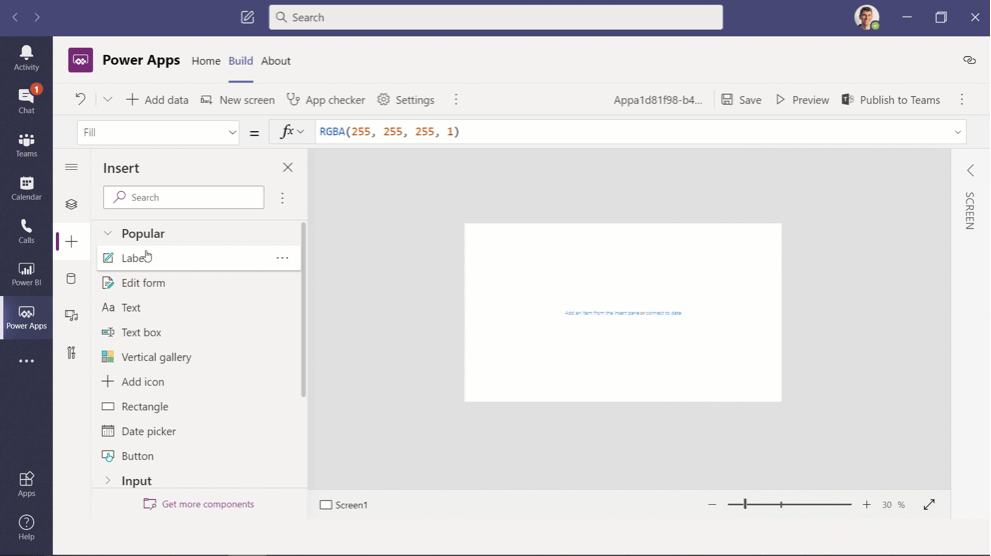
Task: Open the Tree view layers icon
Action: [x=71, y=205]
